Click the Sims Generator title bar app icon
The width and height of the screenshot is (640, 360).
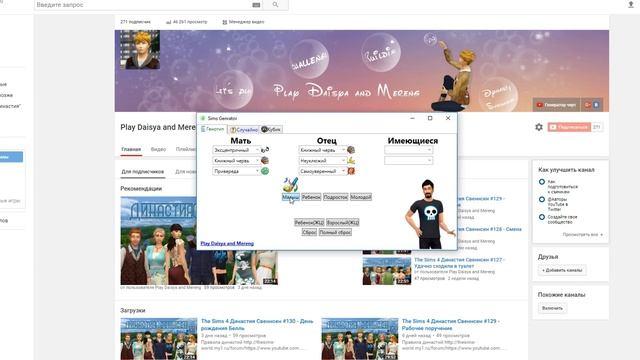click(x=202, y=118)
